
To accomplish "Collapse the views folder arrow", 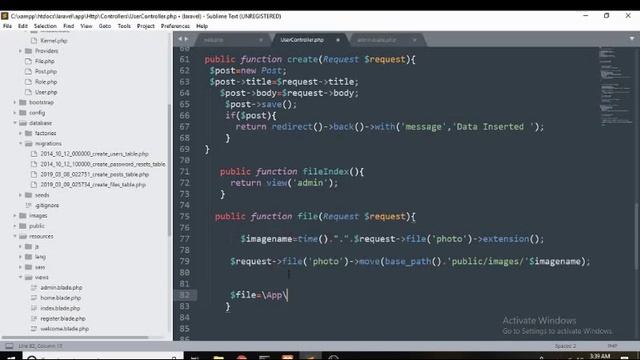I will pyautogui.click(x=20, y=277).
